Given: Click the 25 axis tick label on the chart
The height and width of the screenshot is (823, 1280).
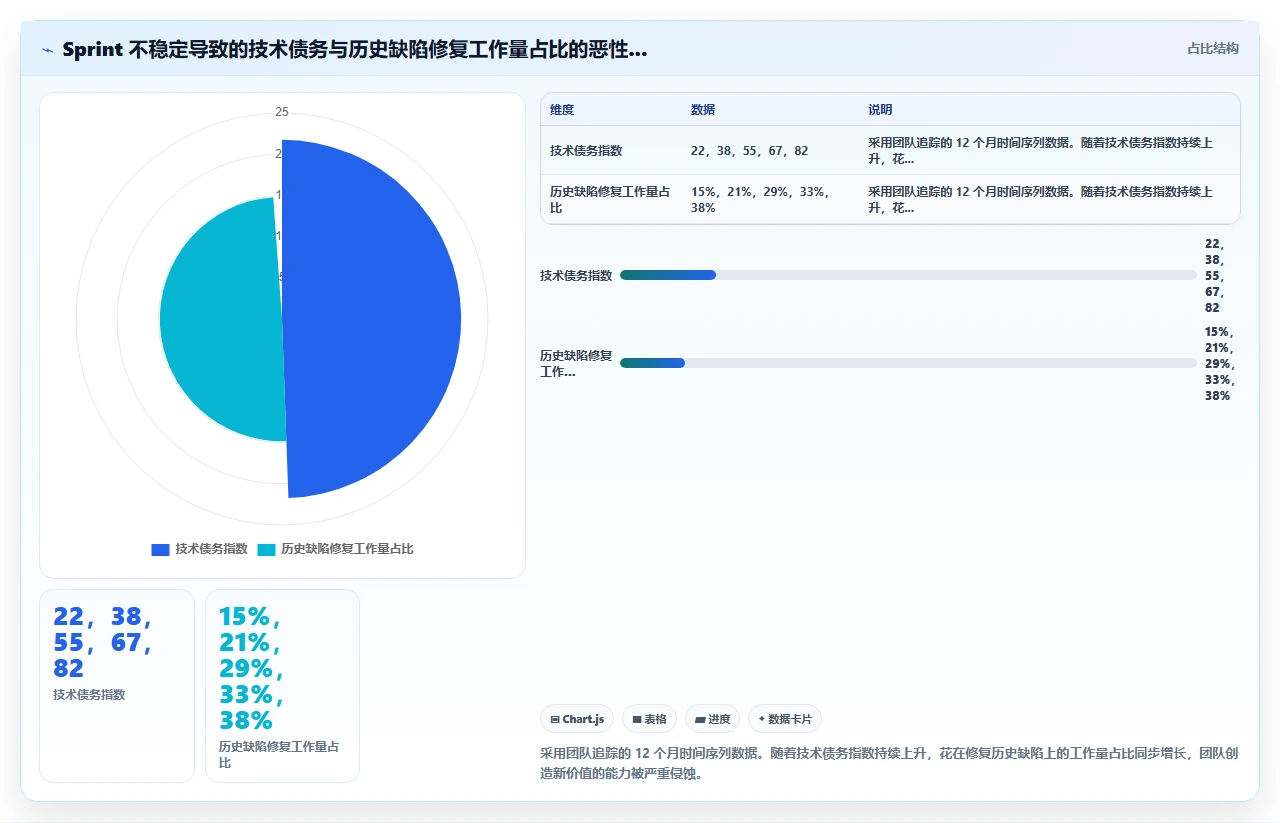Looking at the screenshot, I should tap(282, 112).
